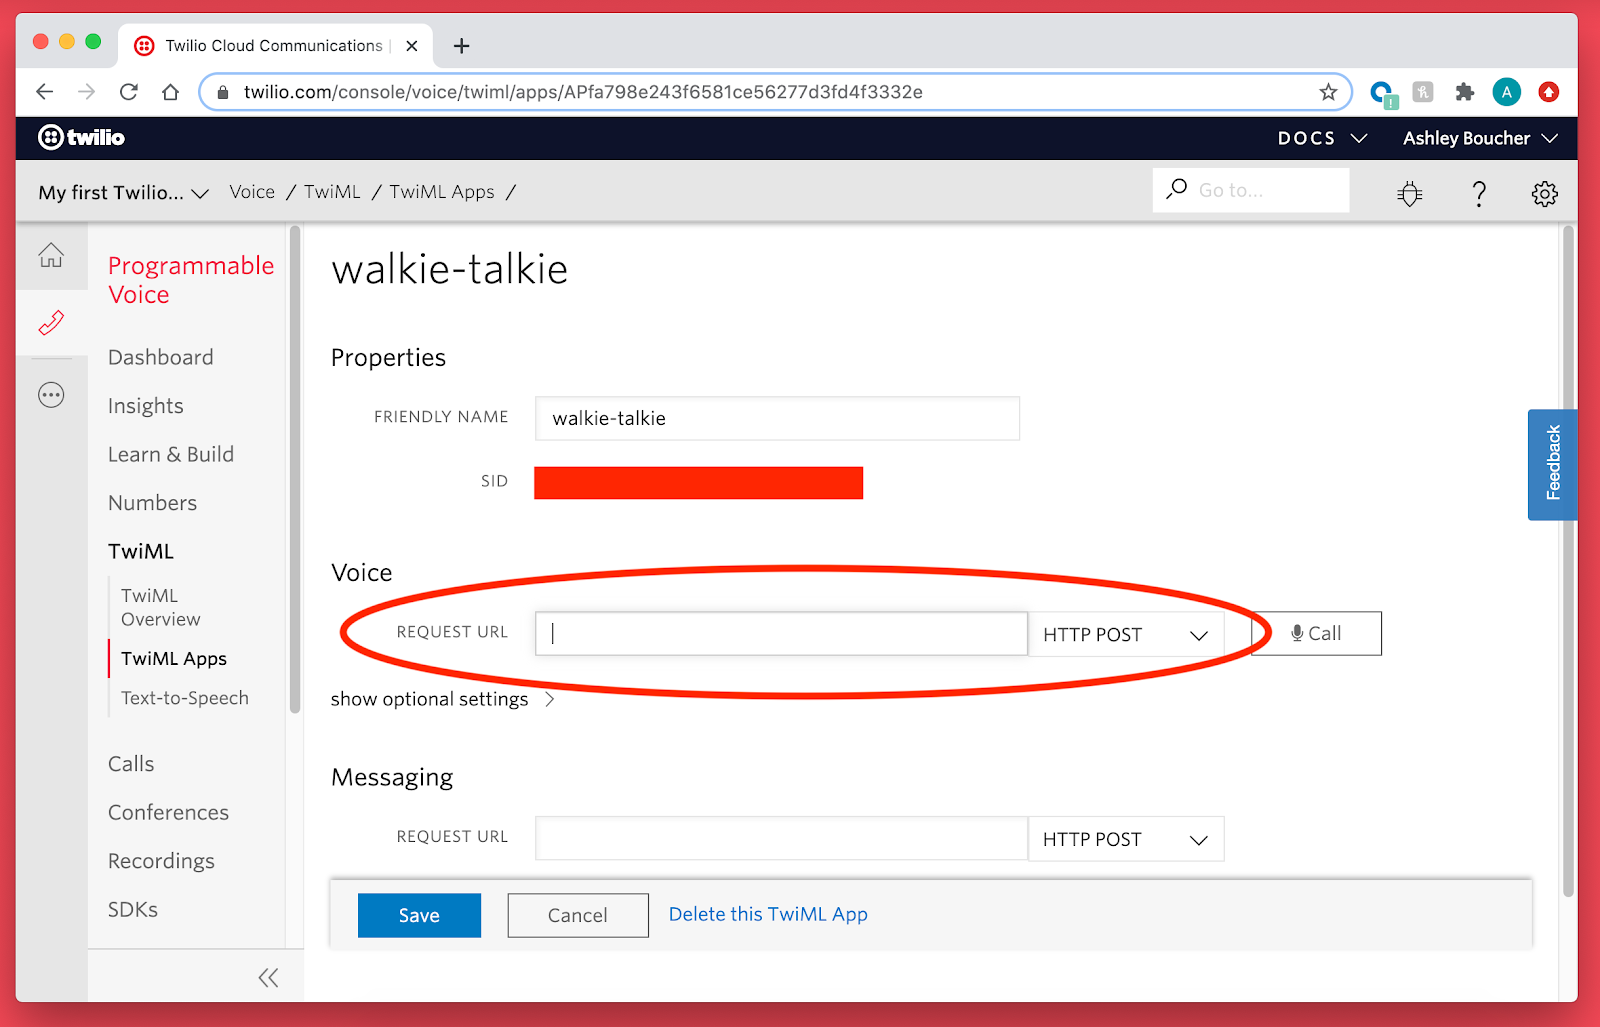The height and width of the screenshot is (1027, 1600).
Task: Open SDKs in the sidebar
Action: (133, 909)
